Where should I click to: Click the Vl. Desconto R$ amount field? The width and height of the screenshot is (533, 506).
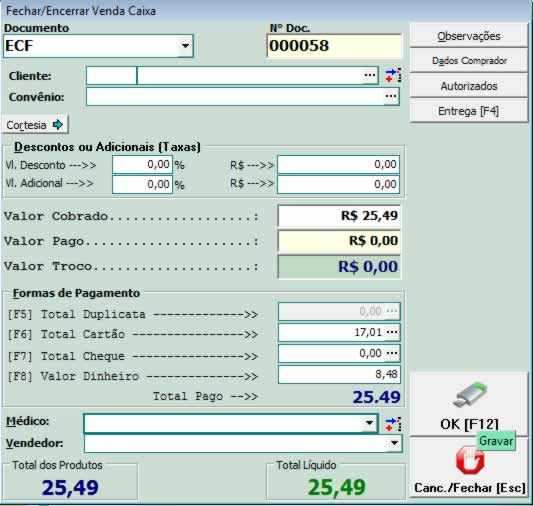339,164
